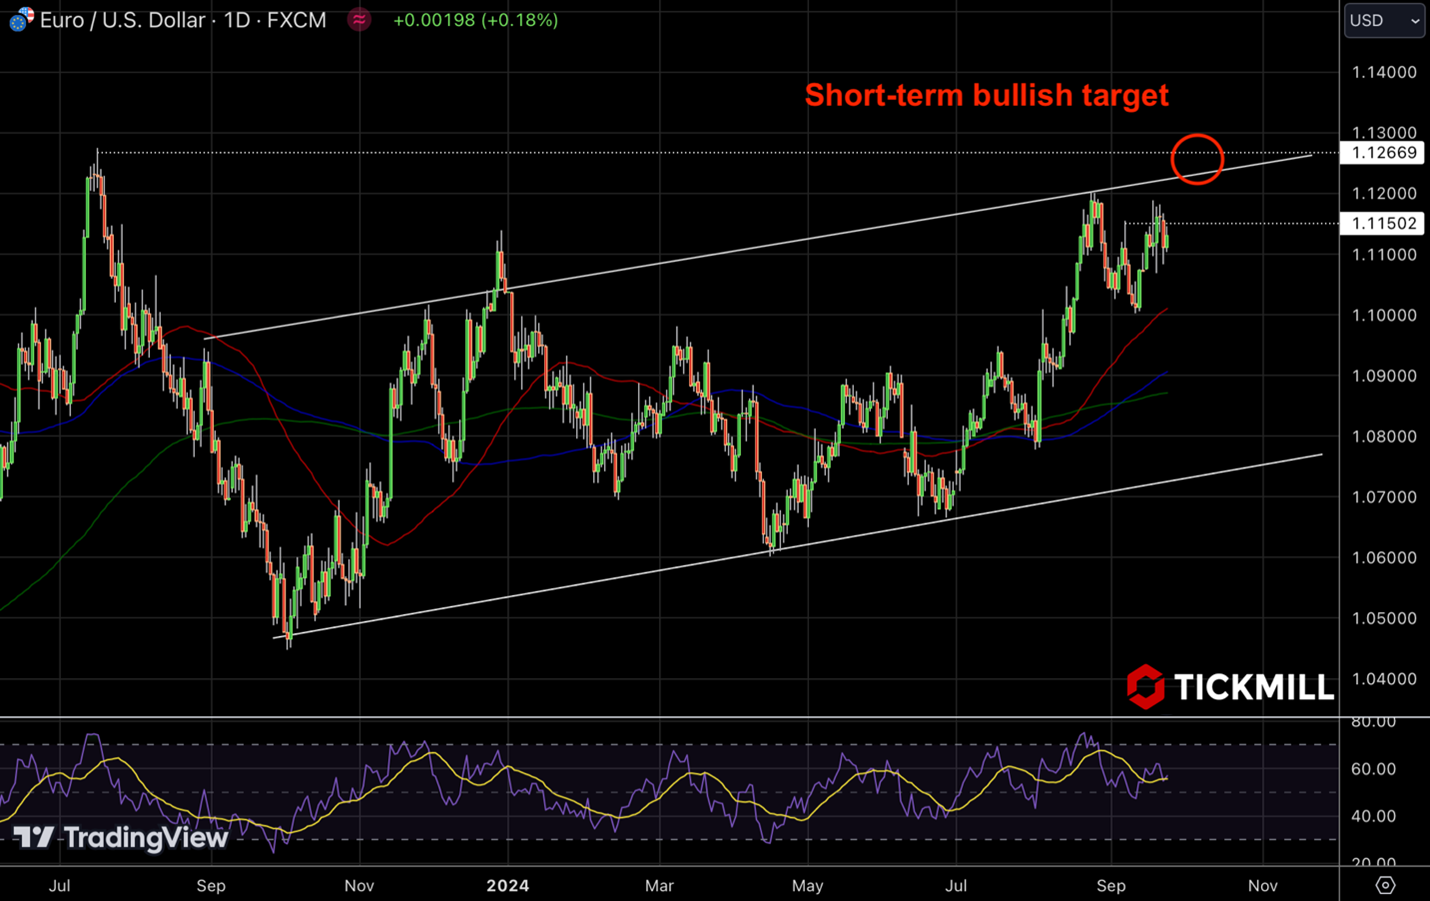Click the 1.04000 price axis label

click(1384, 679)
